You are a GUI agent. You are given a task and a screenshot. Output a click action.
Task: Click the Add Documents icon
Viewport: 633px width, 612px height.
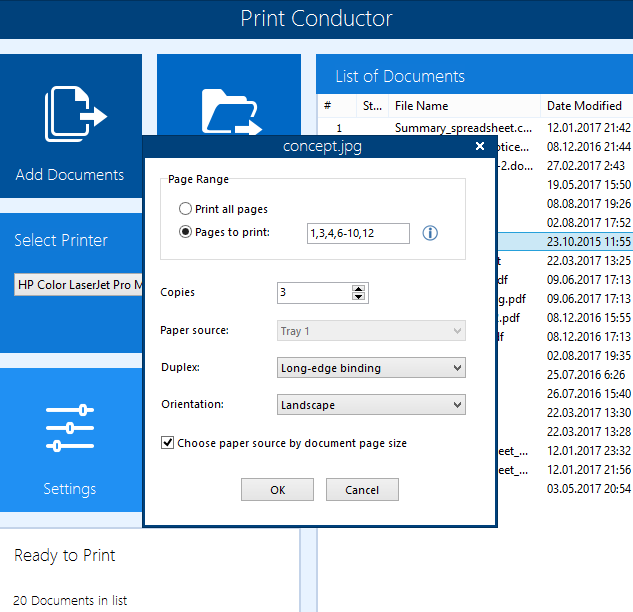pos(75,114)
